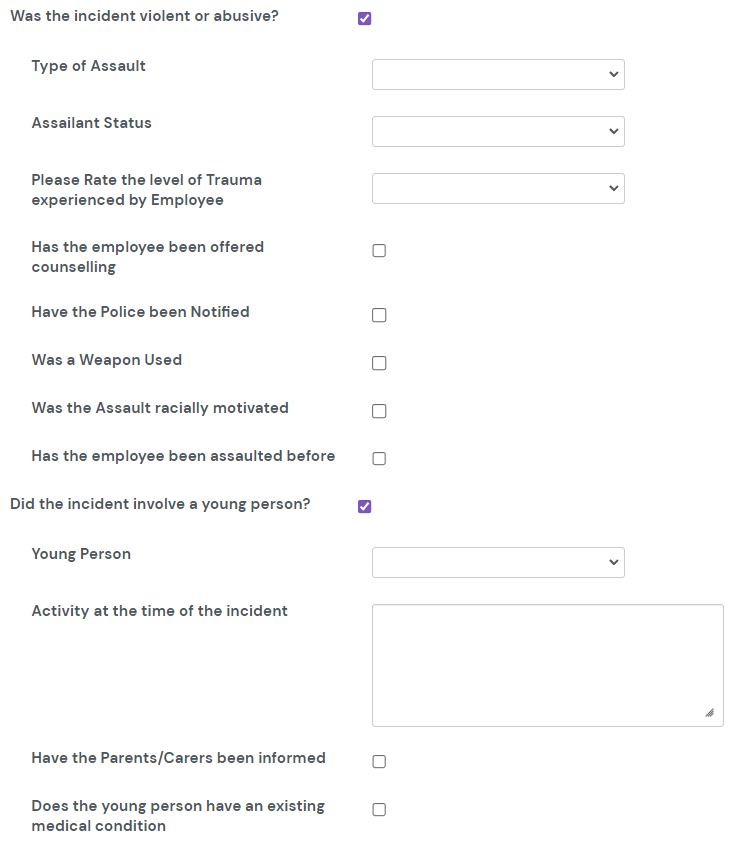Open the Type of Assault dropdown
Screen dimensions: 729x859
tap(497, 75)
